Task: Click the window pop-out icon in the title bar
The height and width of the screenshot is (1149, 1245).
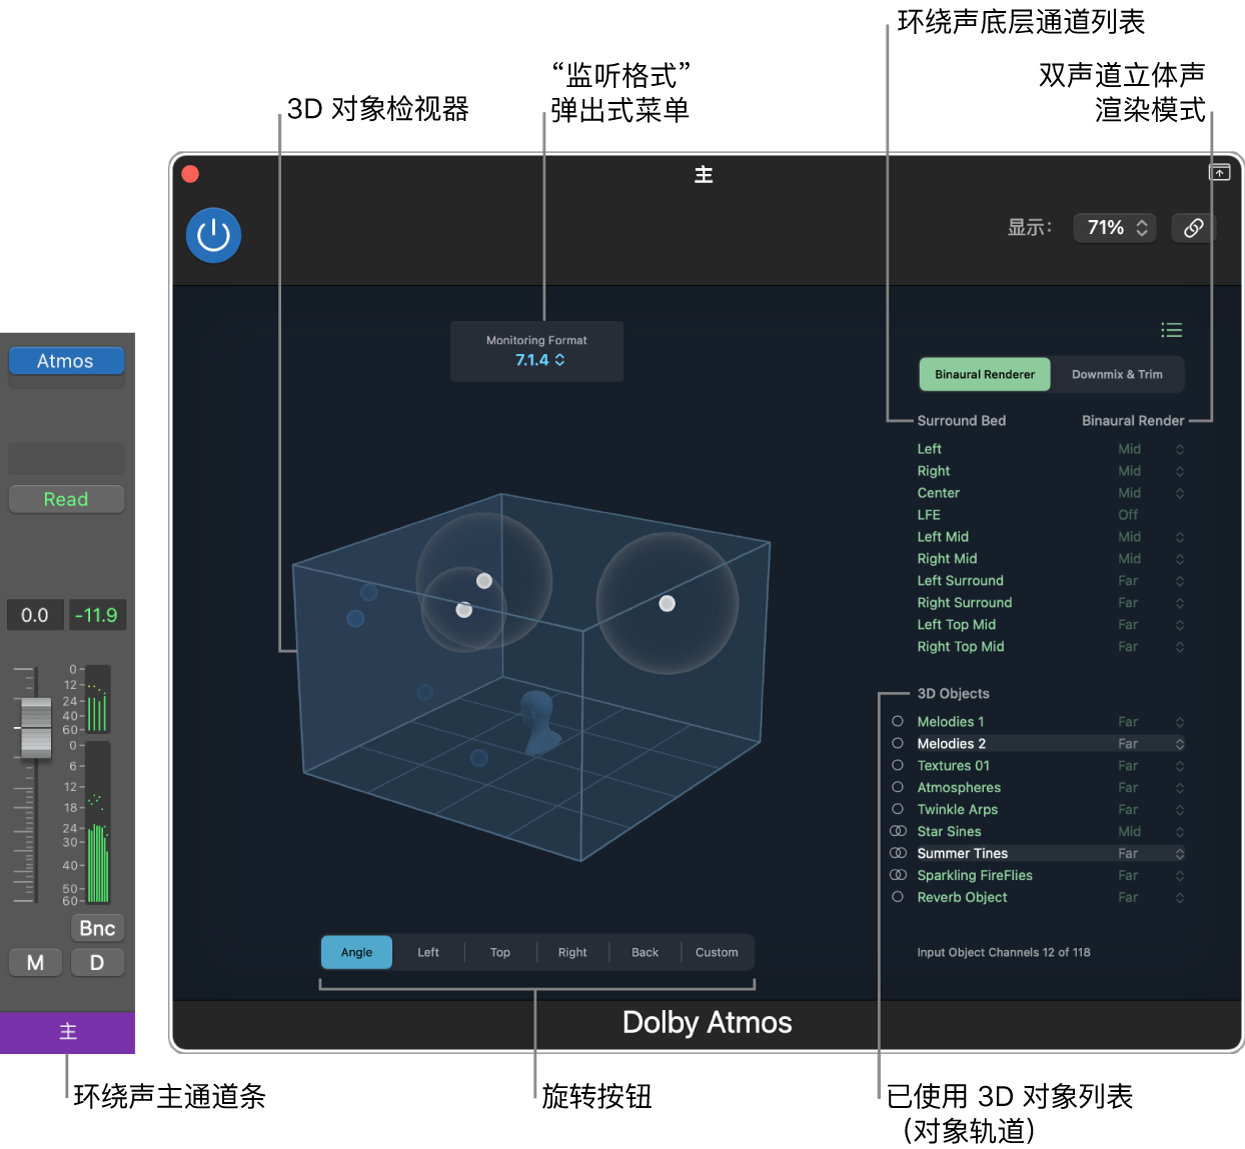Action: [1220, 173]
